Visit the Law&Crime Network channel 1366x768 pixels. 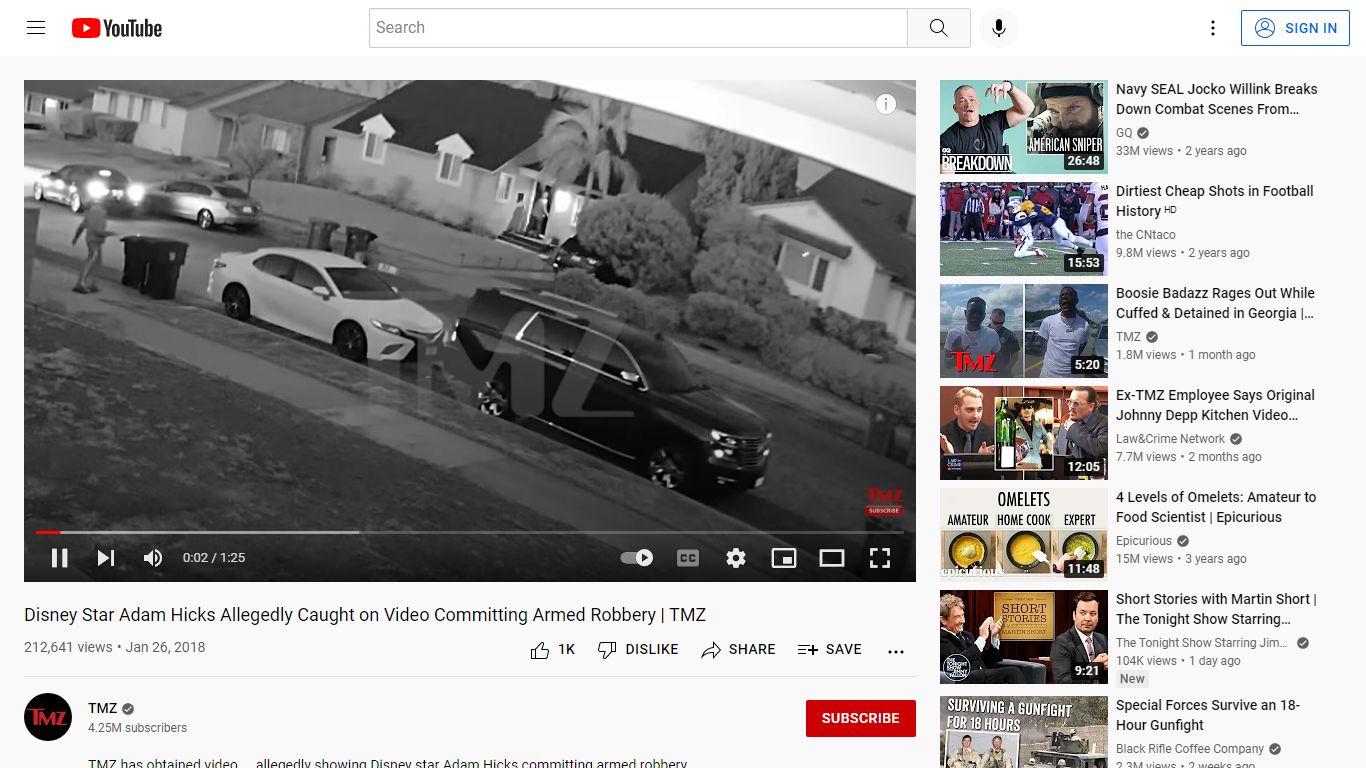pos(1170,439)
